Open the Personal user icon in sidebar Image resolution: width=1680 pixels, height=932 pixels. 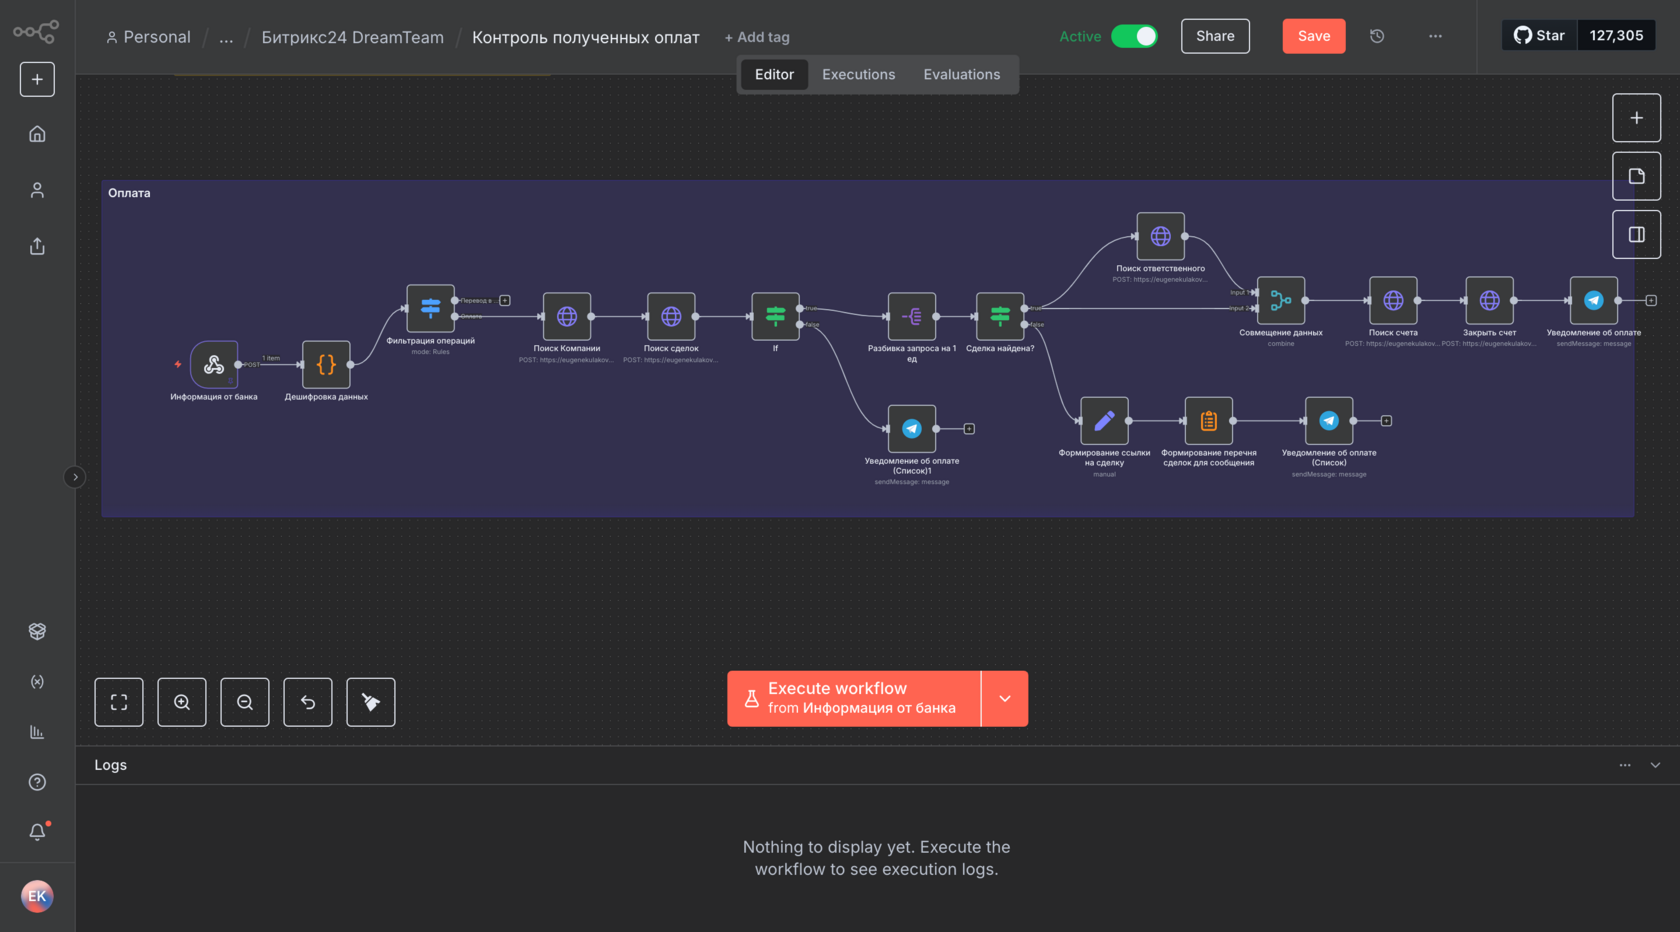click(x=37, y=190)
